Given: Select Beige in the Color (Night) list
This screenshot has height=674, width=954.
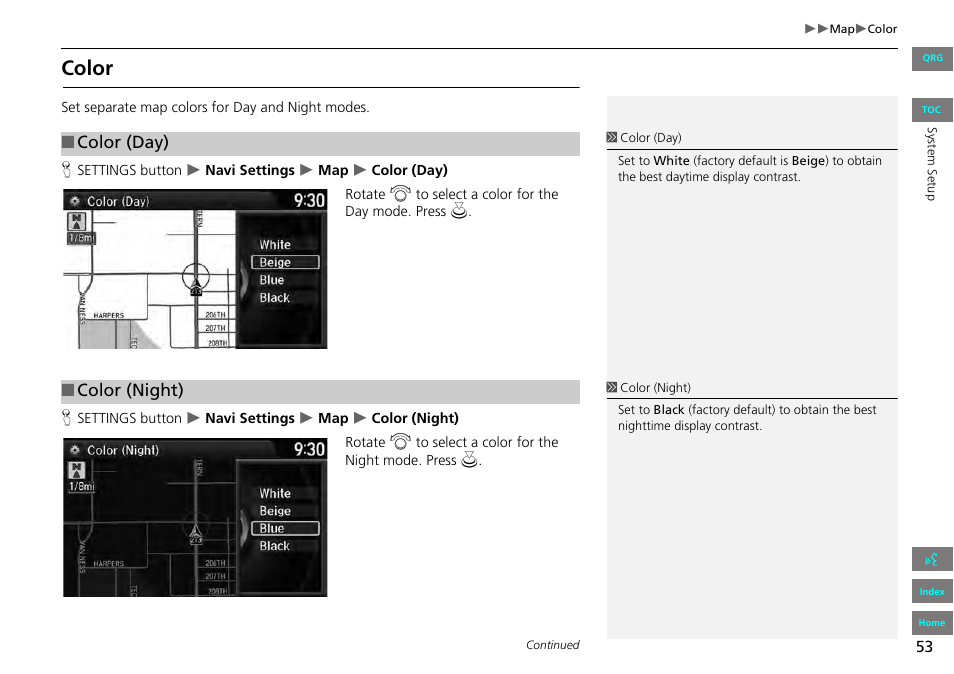Looking at the screenshot, I should click(x=275, y=511).
